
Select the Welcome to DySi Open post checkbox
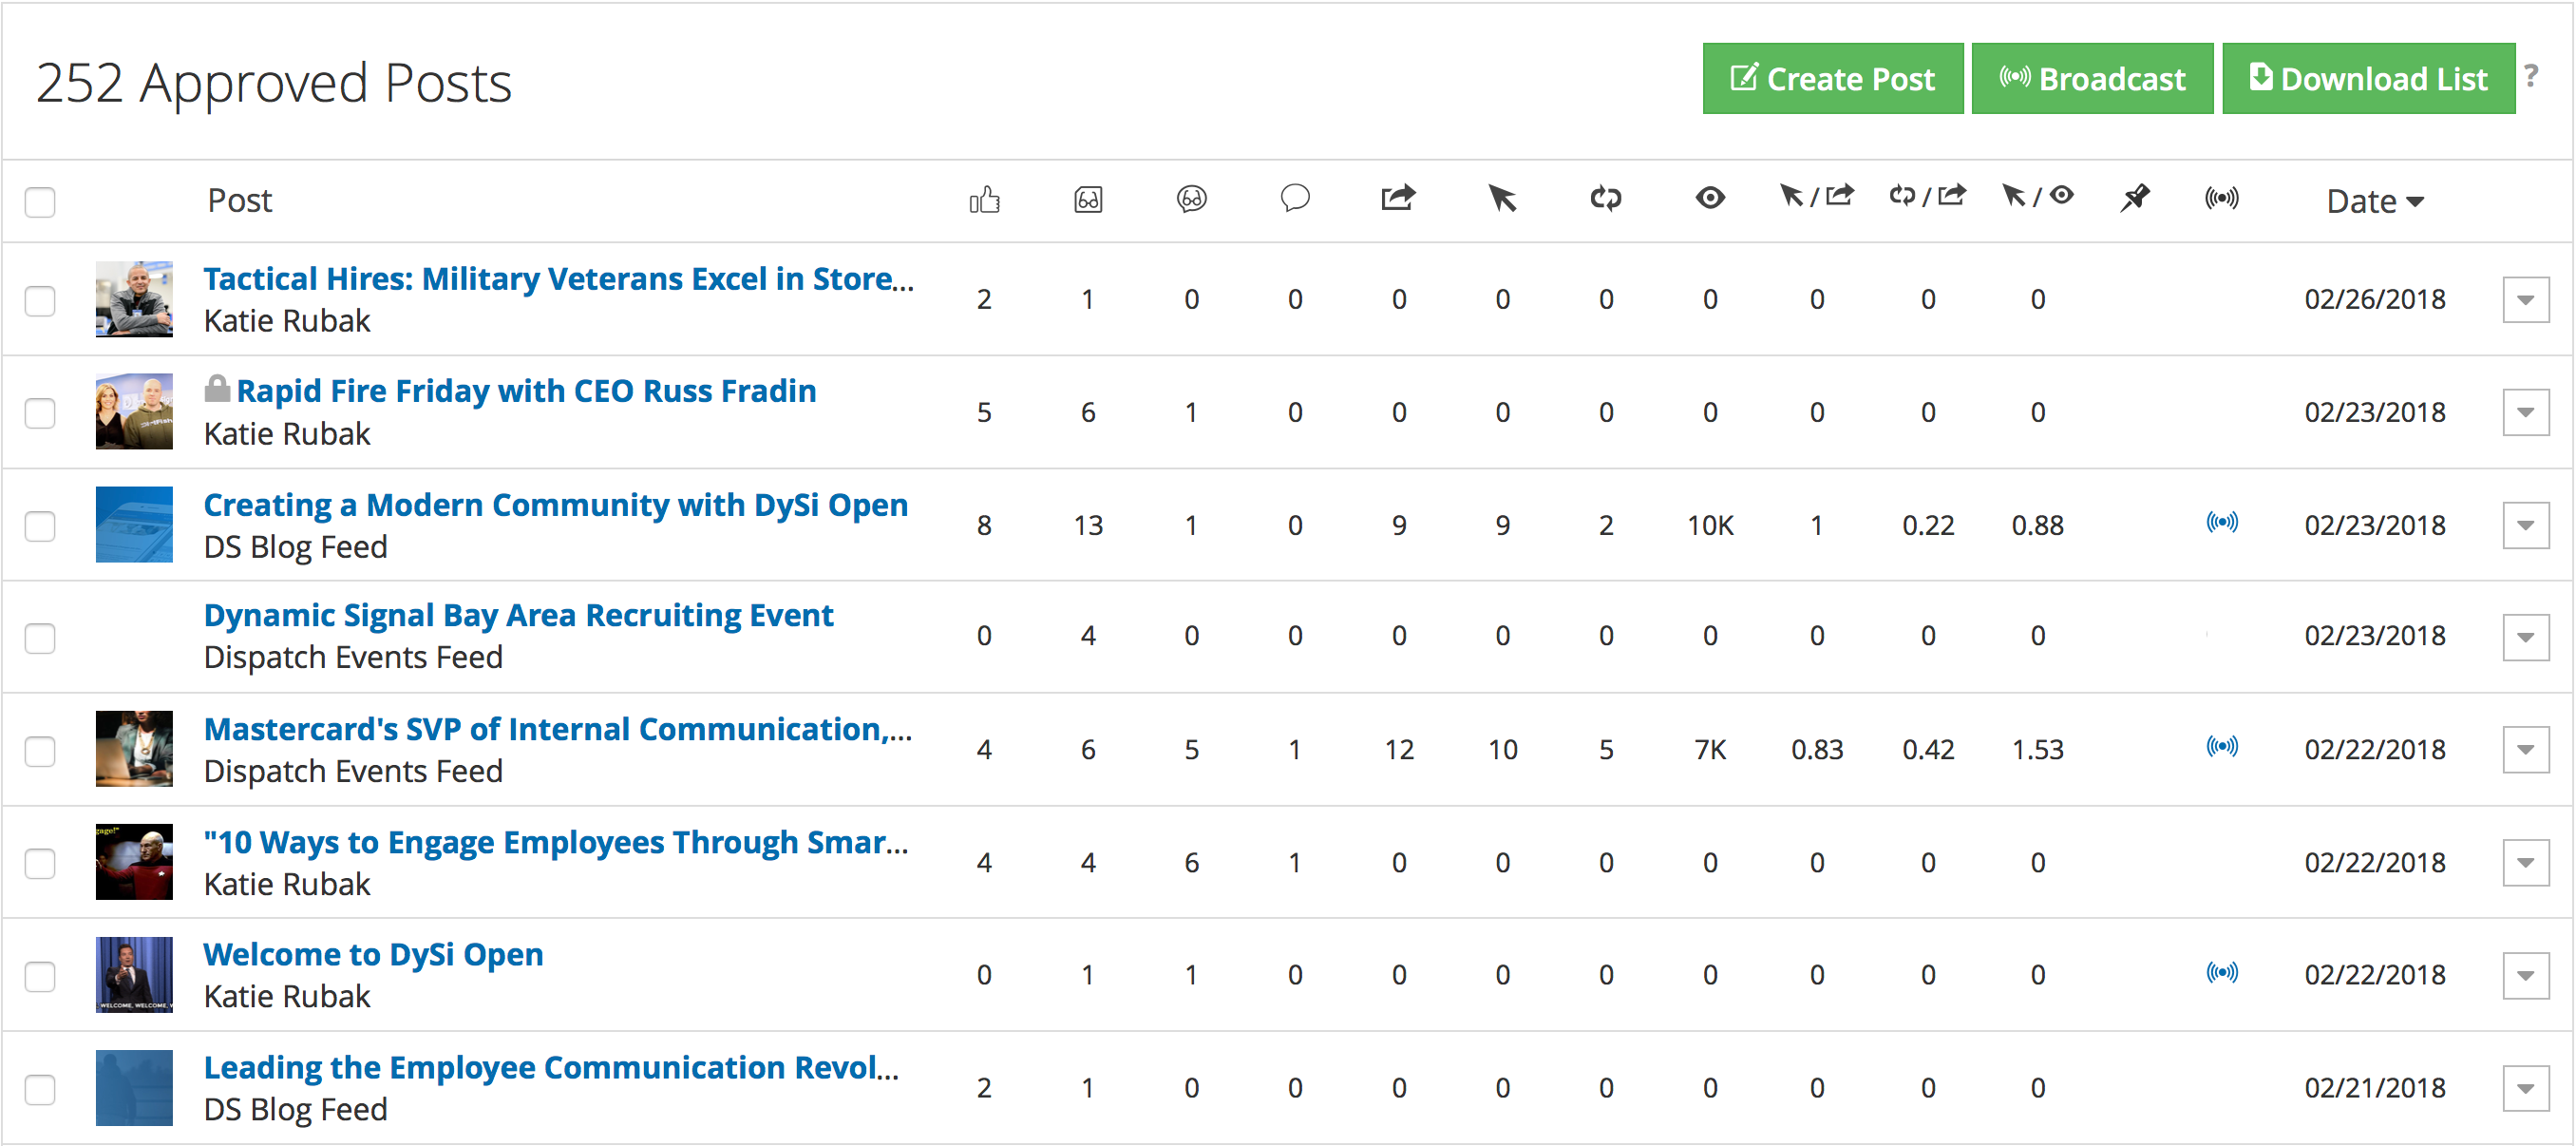[40, 976]
